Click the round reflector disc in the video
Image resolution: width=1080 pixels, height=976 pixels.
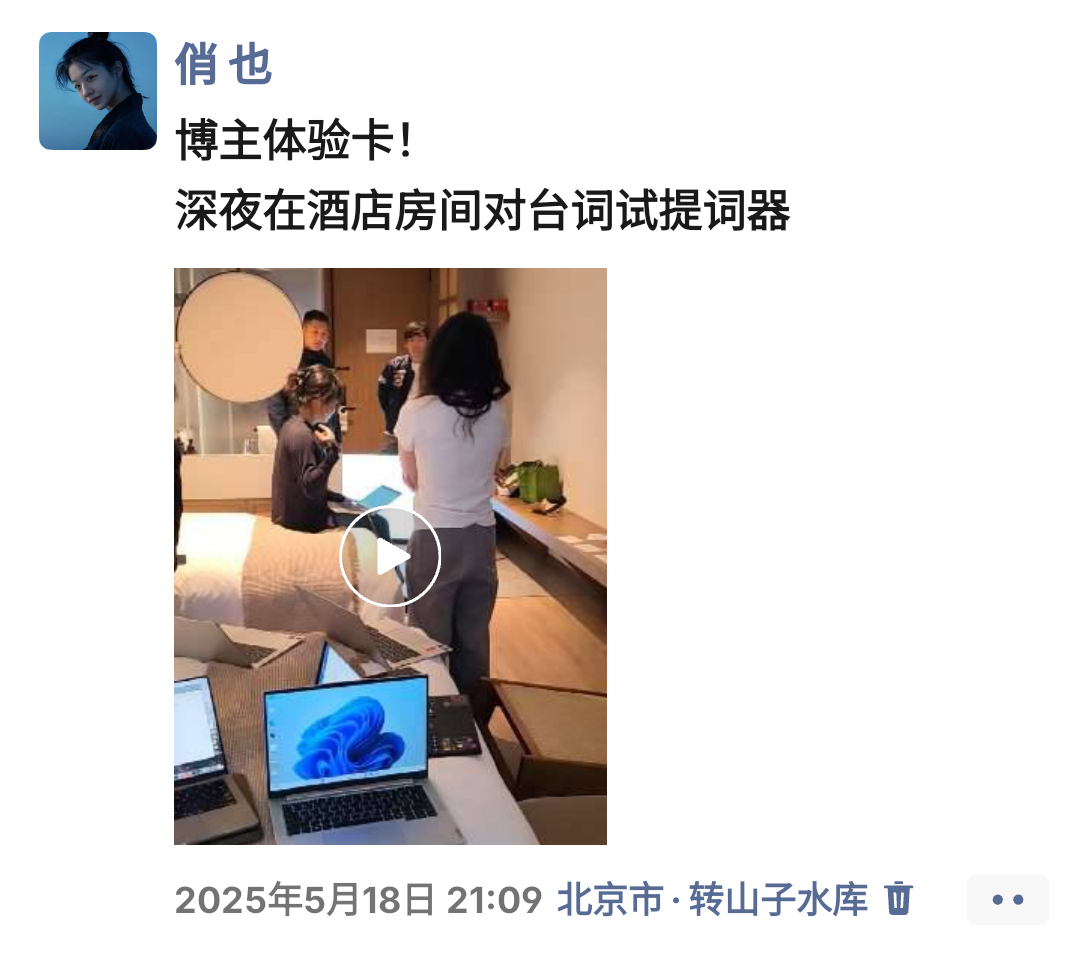239,337
